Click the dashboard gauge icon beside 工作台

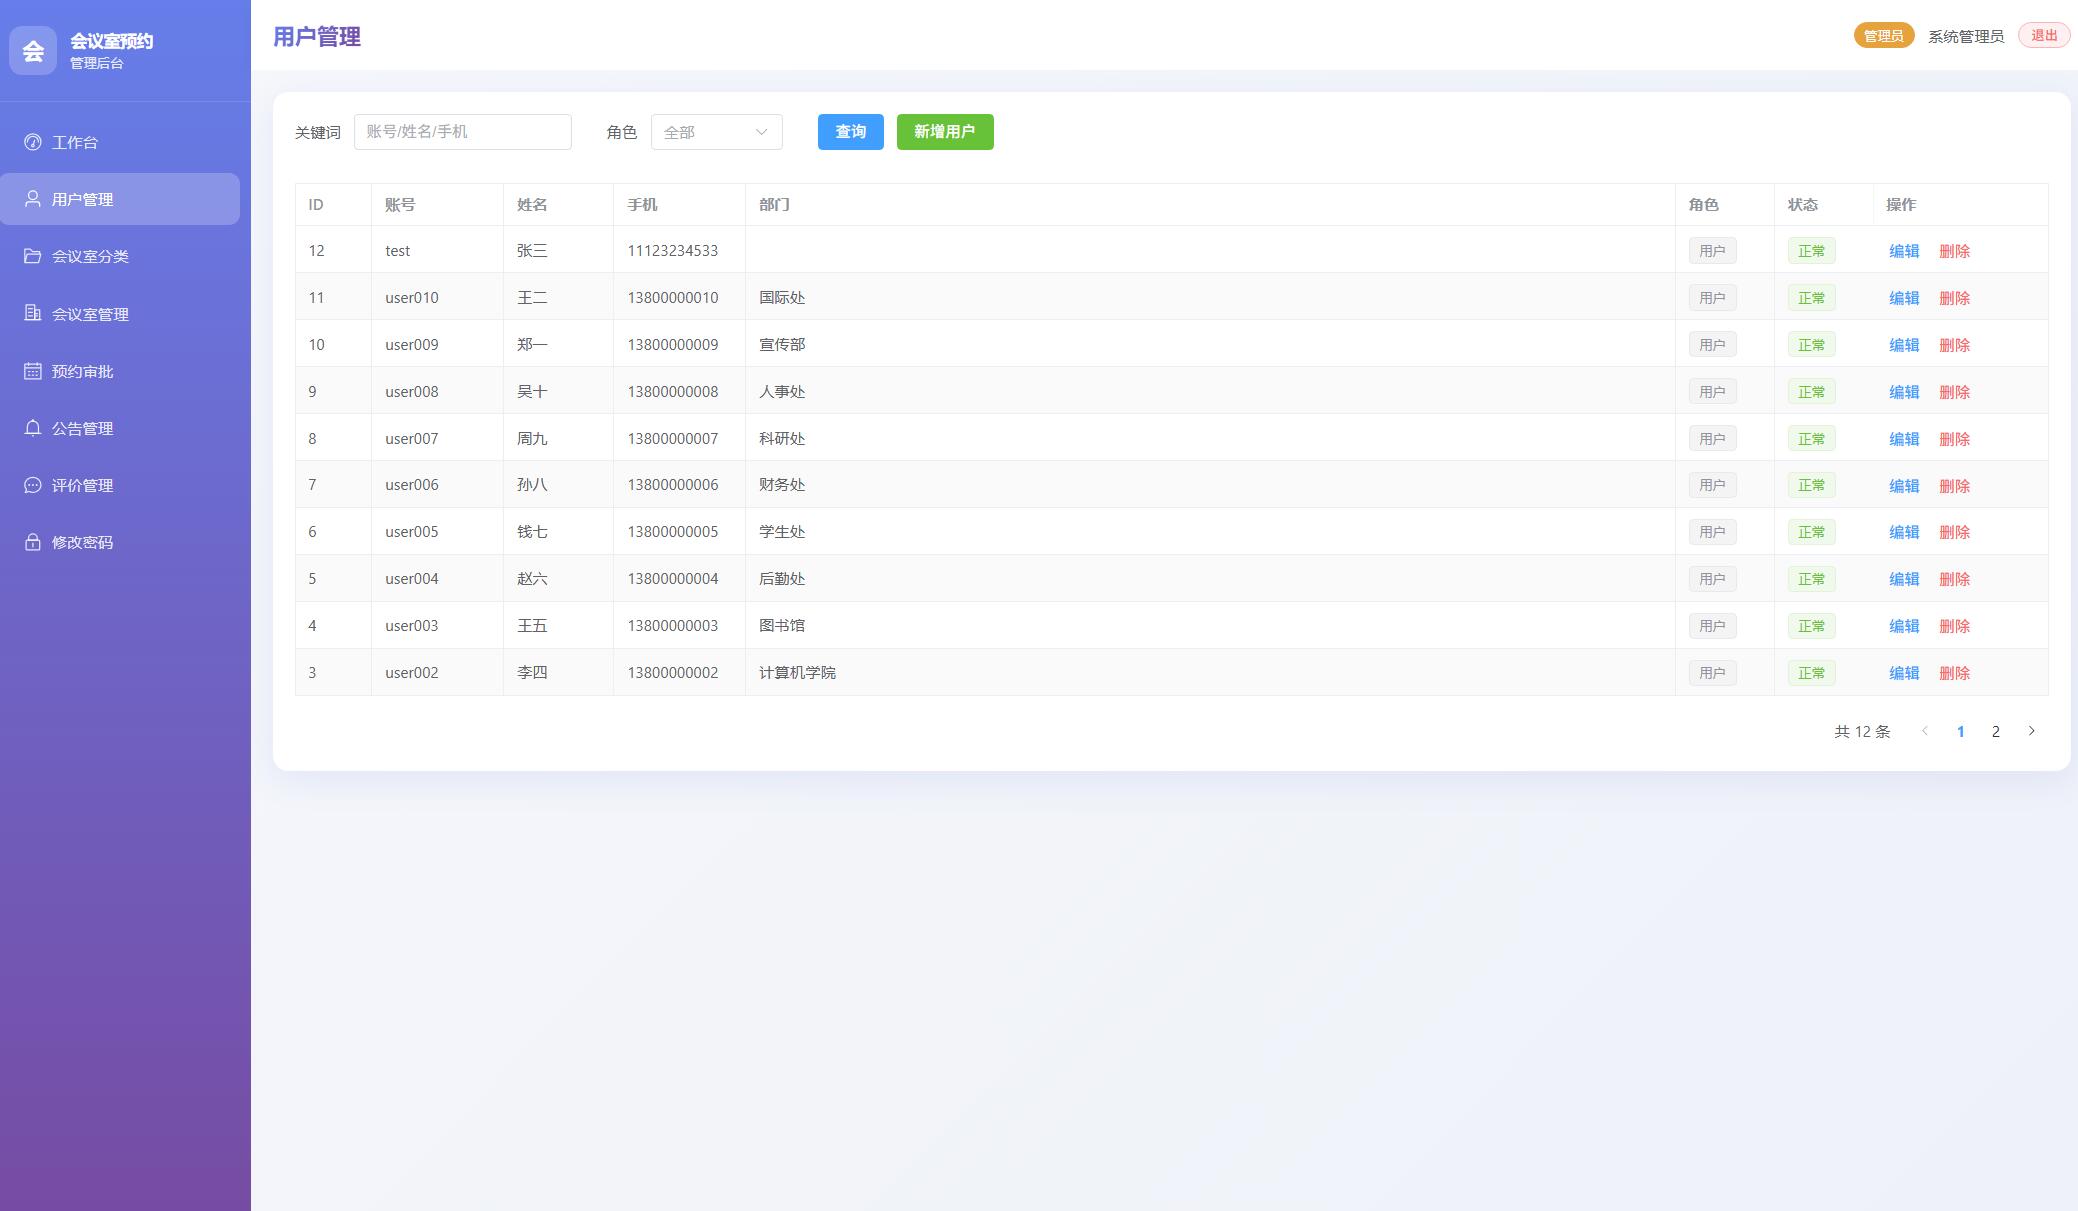tap(33, 142)
